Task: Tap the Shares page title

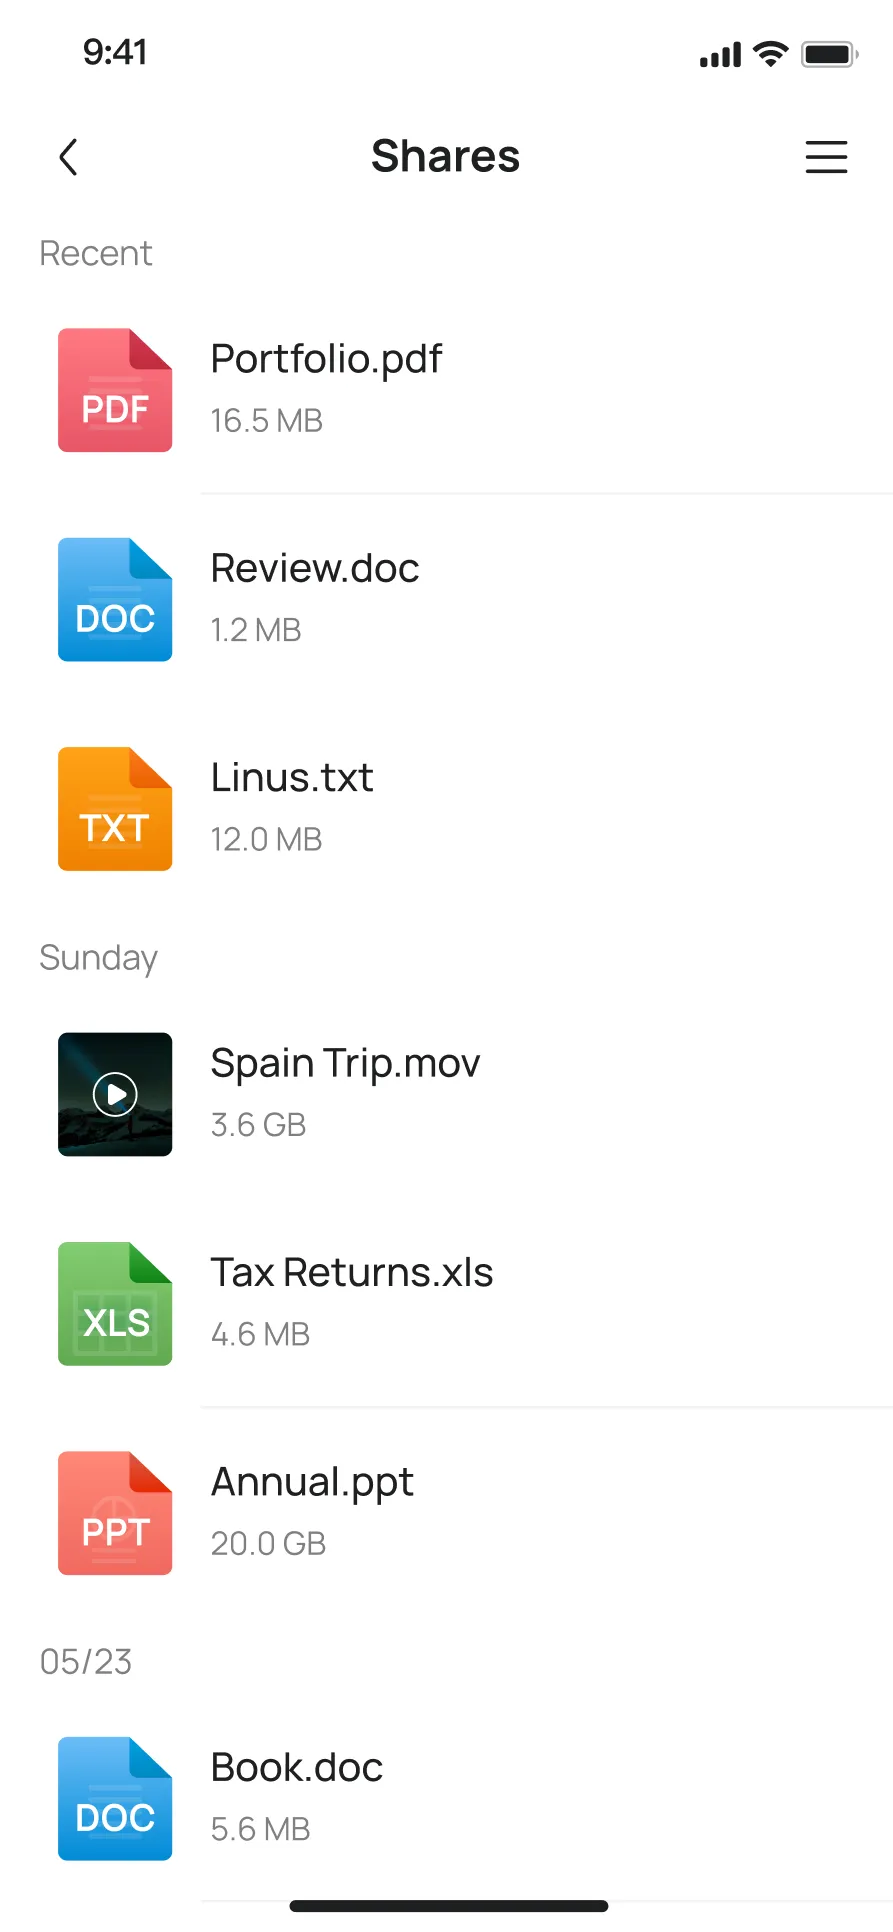Action: coord(446,157)
